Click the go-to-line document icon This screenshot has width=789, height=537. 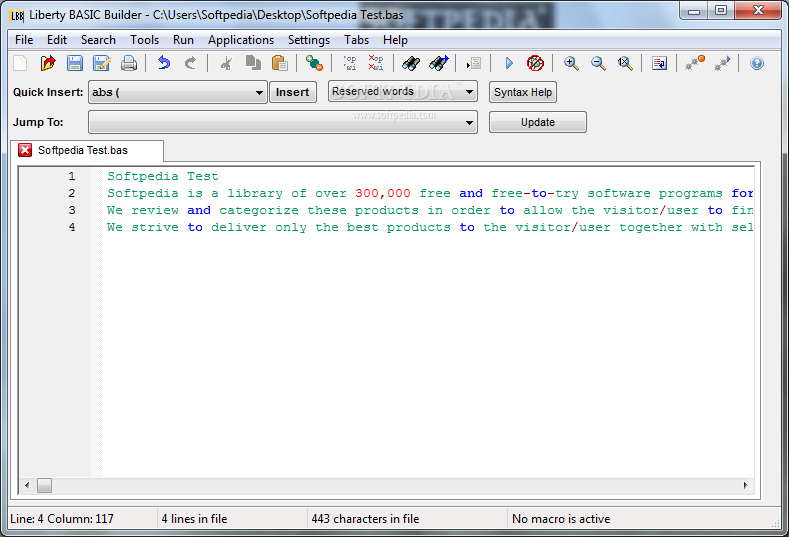click(474, 63)
